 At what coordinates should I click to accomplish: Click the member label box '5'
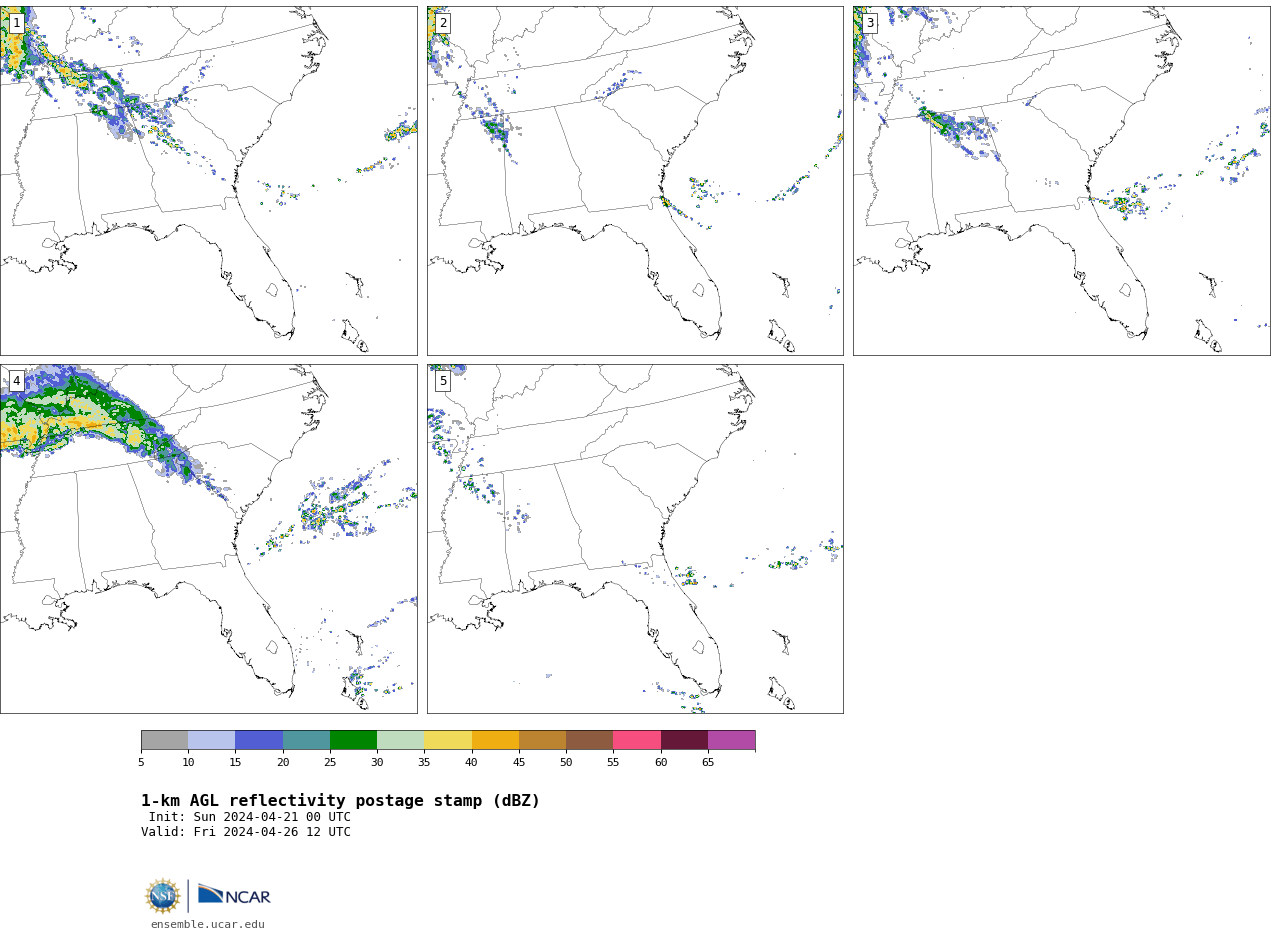coord(443,381)
